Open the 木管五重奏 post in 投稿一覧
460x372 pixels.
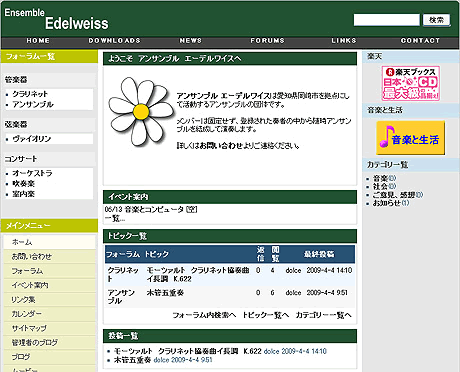132,360
